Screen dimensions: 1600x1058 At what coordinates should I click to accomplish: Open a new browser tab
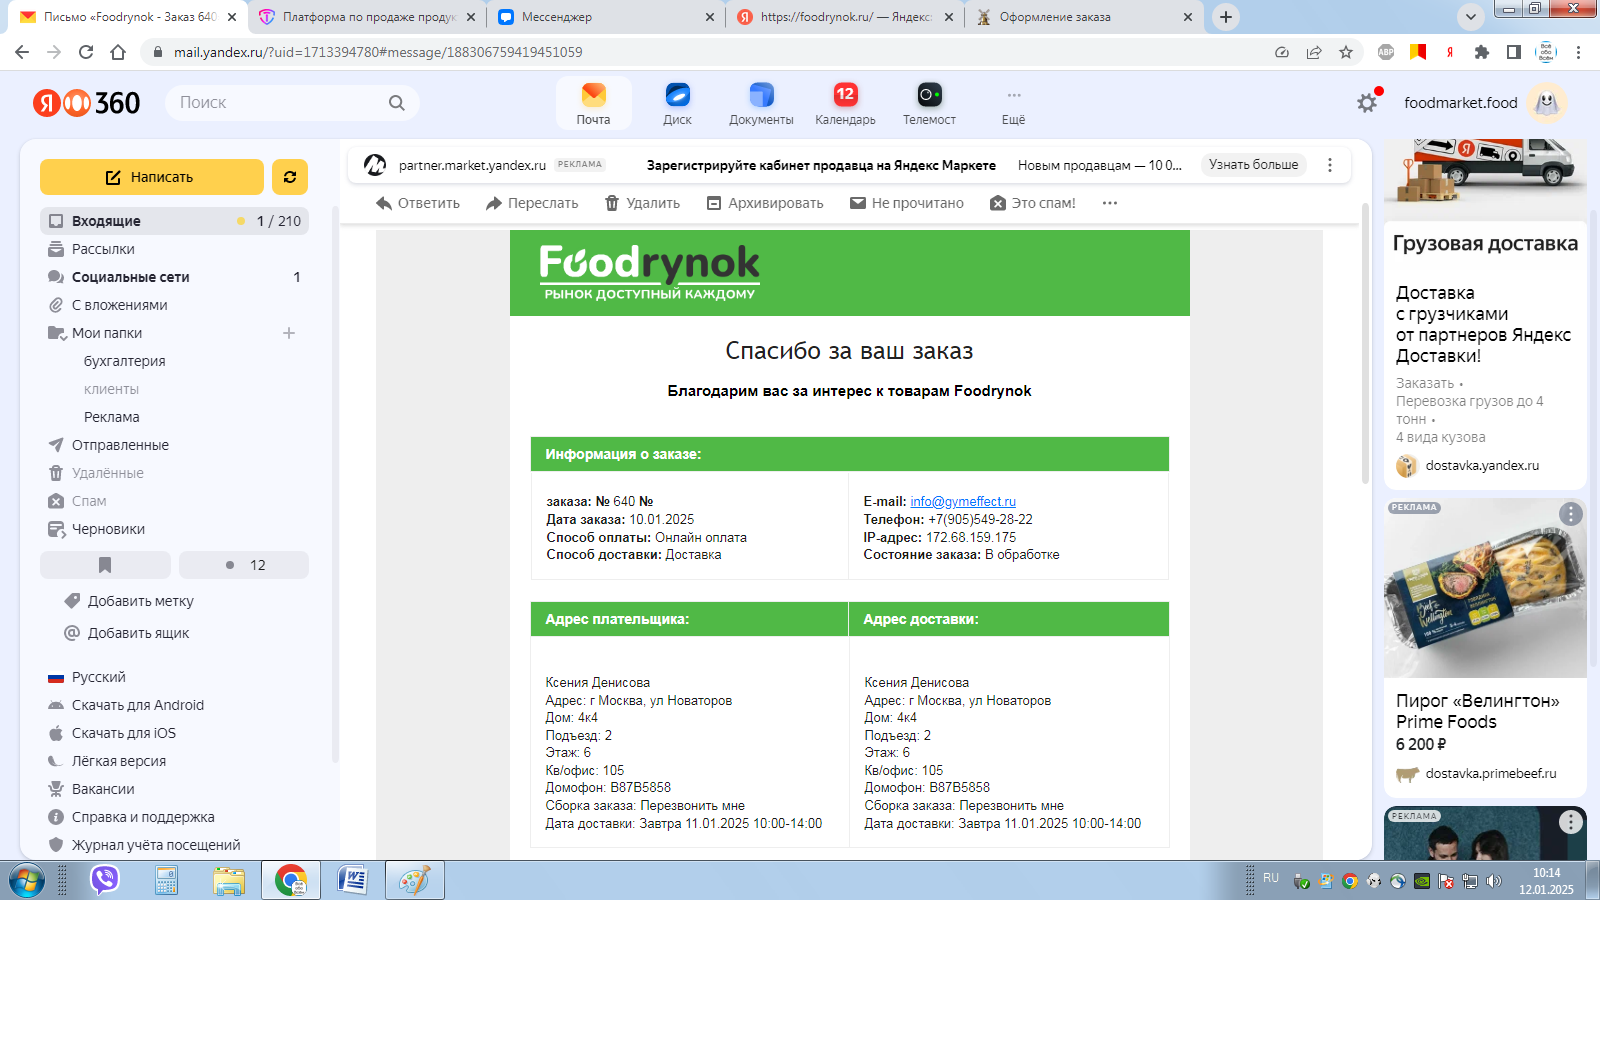tap(1226, 17)
